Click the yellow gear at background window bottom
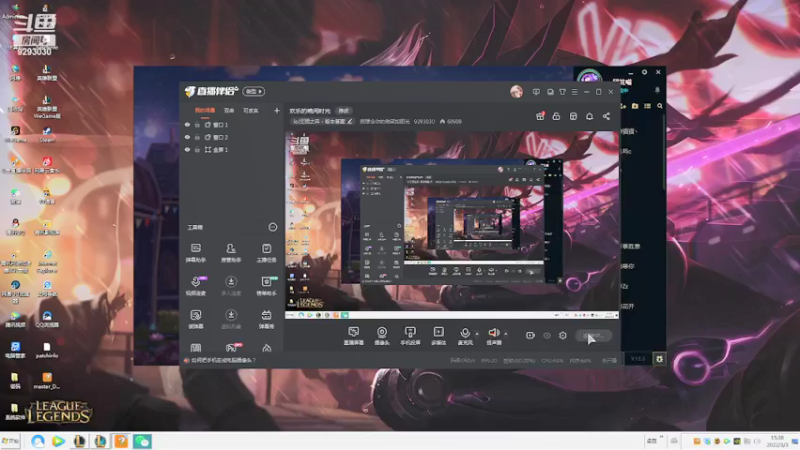The width and height of the screenshot is (800, 450). coord(659,359)
